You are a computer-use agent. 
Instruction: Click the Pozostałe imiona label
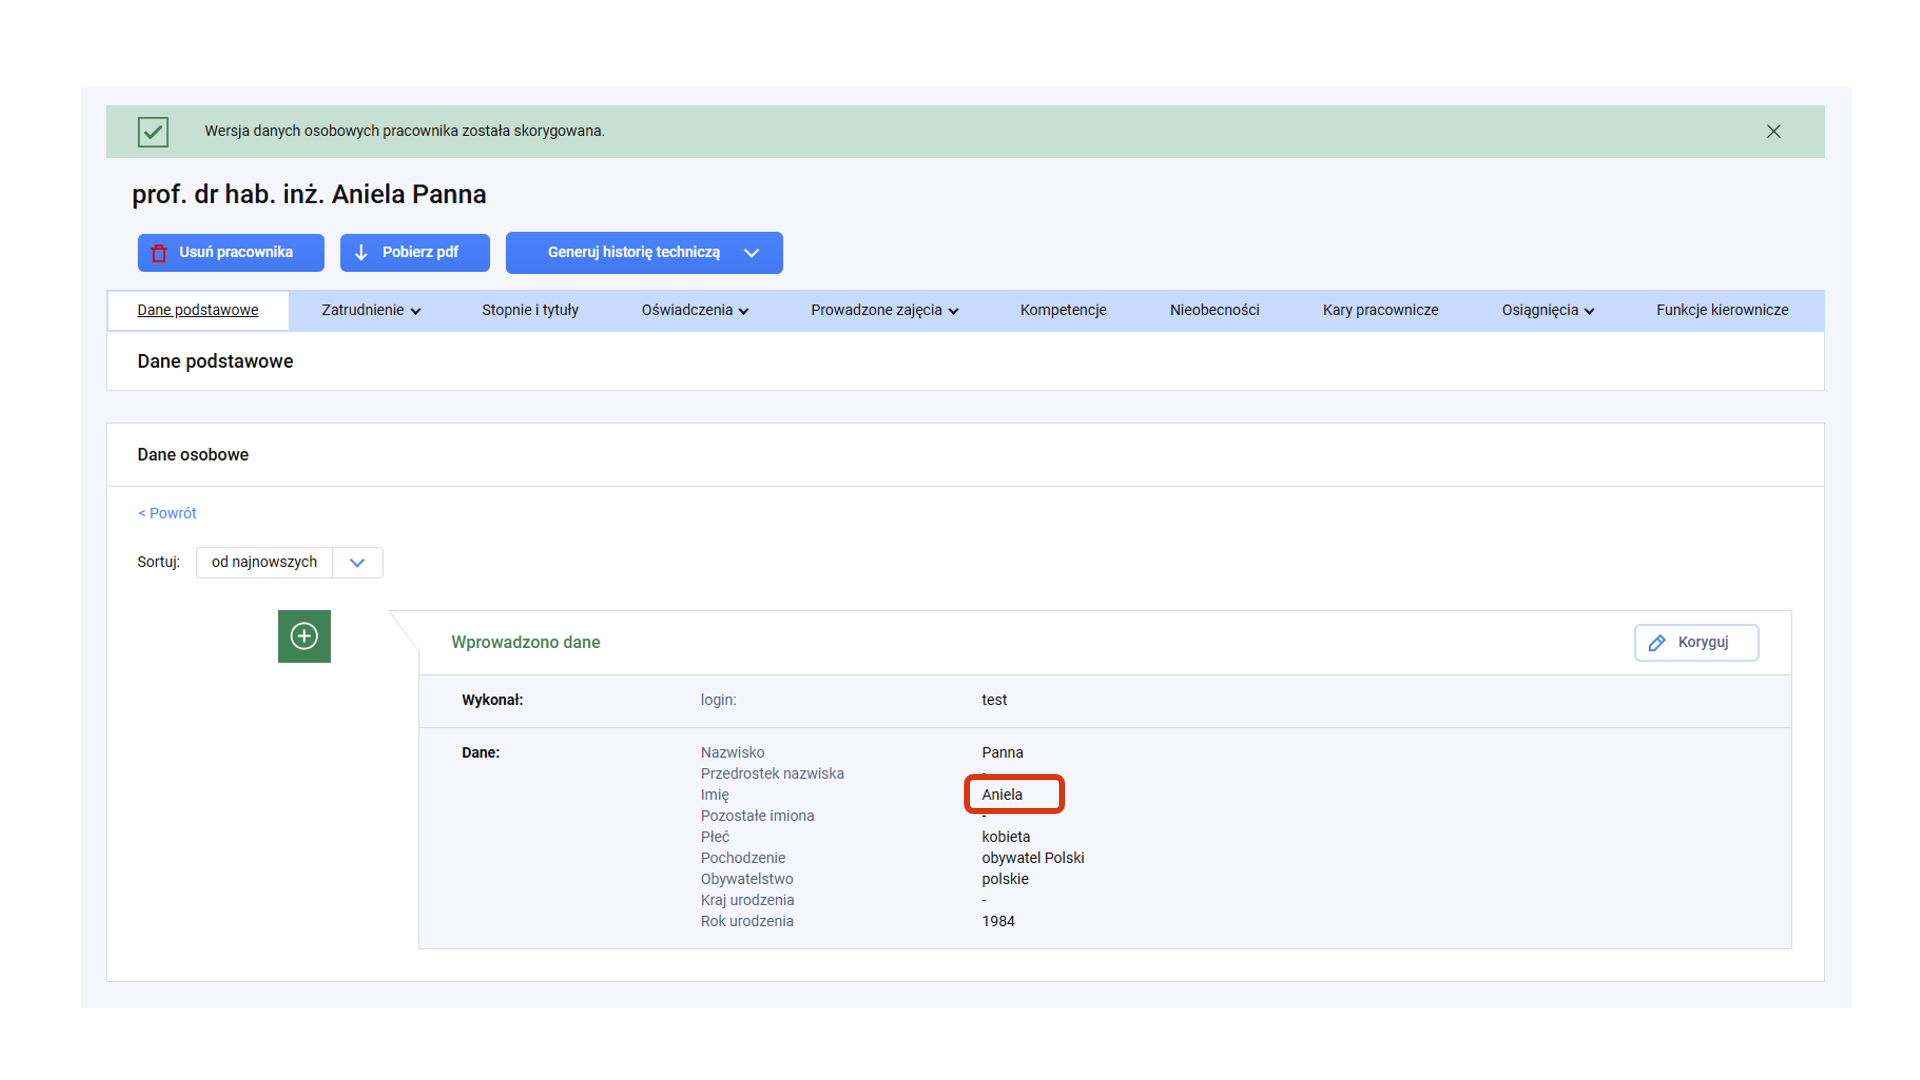pyautogui.click(x=757, y=816)
